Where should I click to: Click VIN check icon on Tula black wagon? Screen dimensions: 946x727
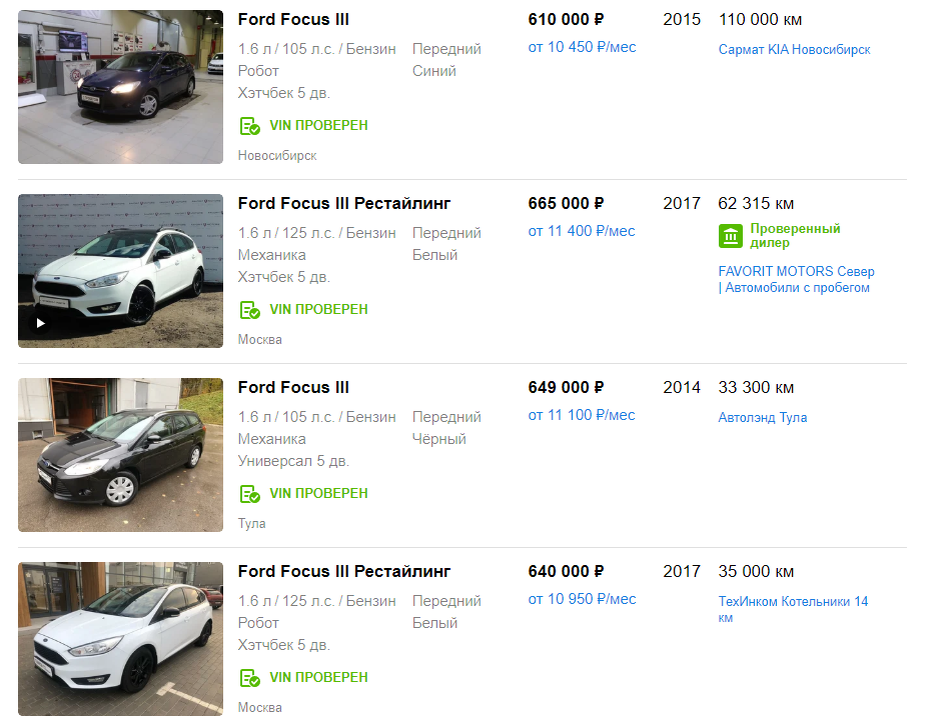click(249, 494)
